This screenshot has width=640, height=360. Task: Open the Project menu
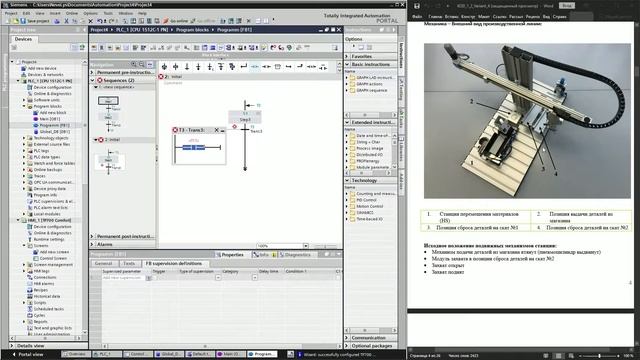click(x=11, y=13)
